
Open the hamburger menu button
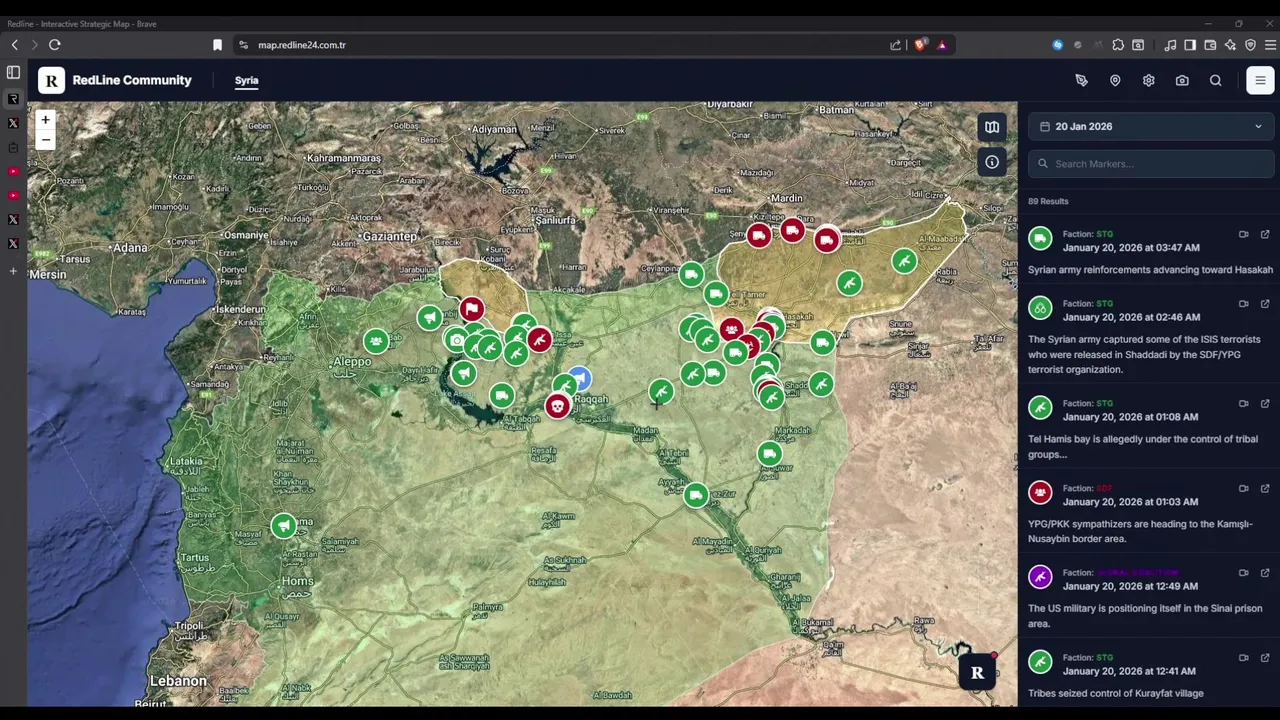1260,80
